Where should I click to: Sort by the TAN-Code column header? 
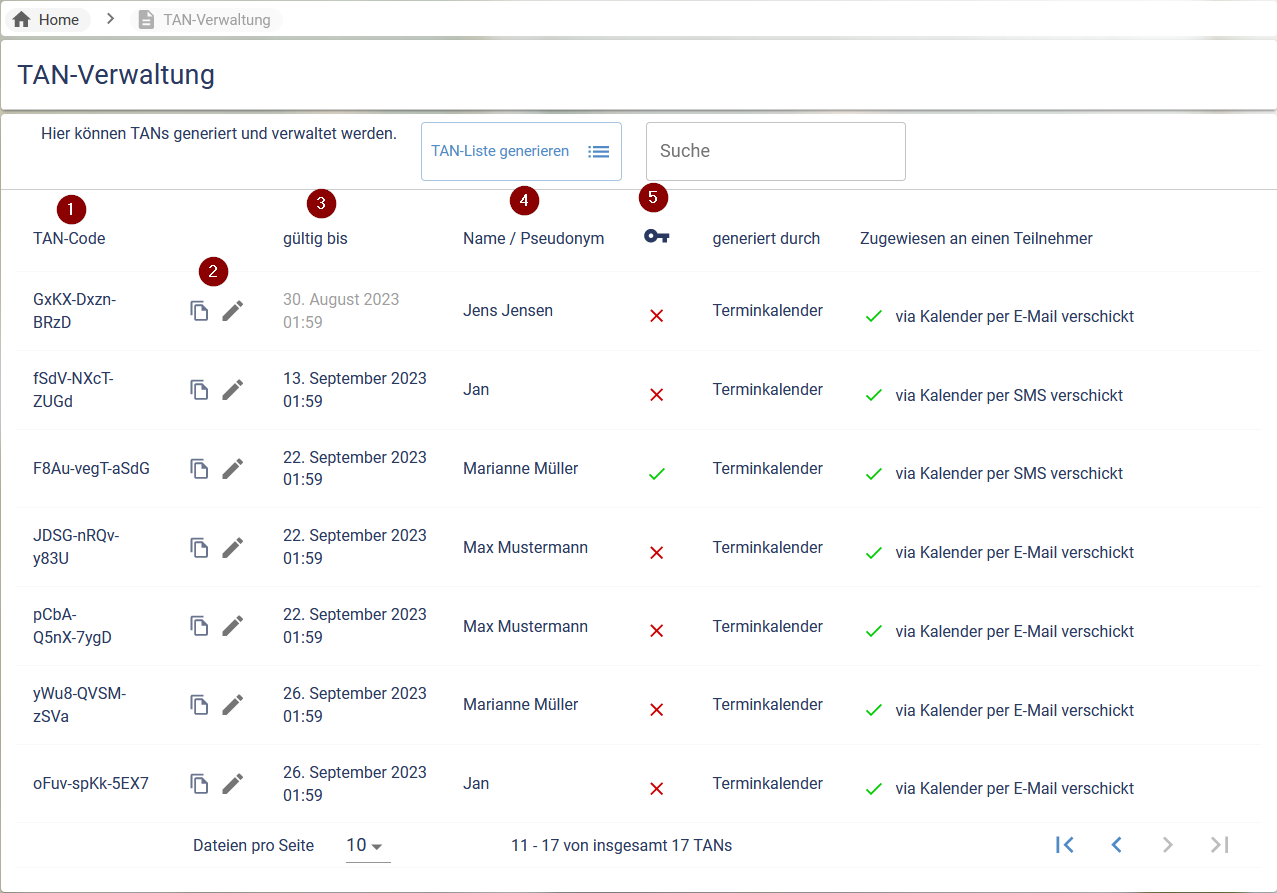coord(69,239)
